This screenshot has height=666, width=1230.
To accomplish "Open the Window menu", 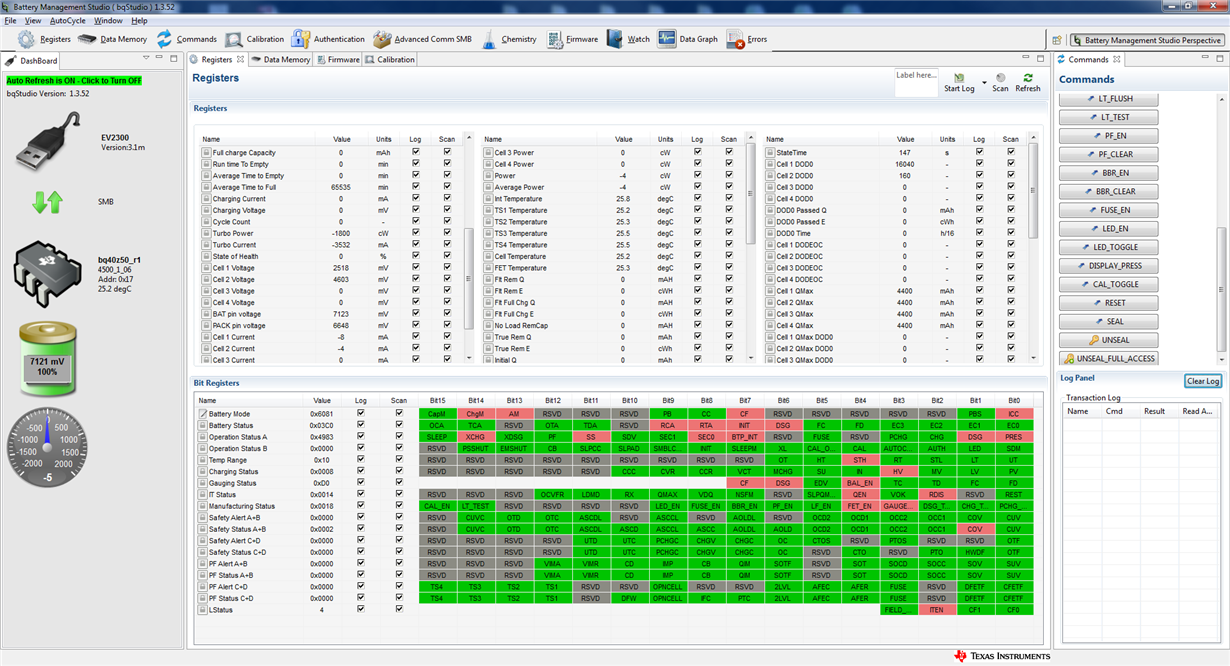I will (108, 20).
